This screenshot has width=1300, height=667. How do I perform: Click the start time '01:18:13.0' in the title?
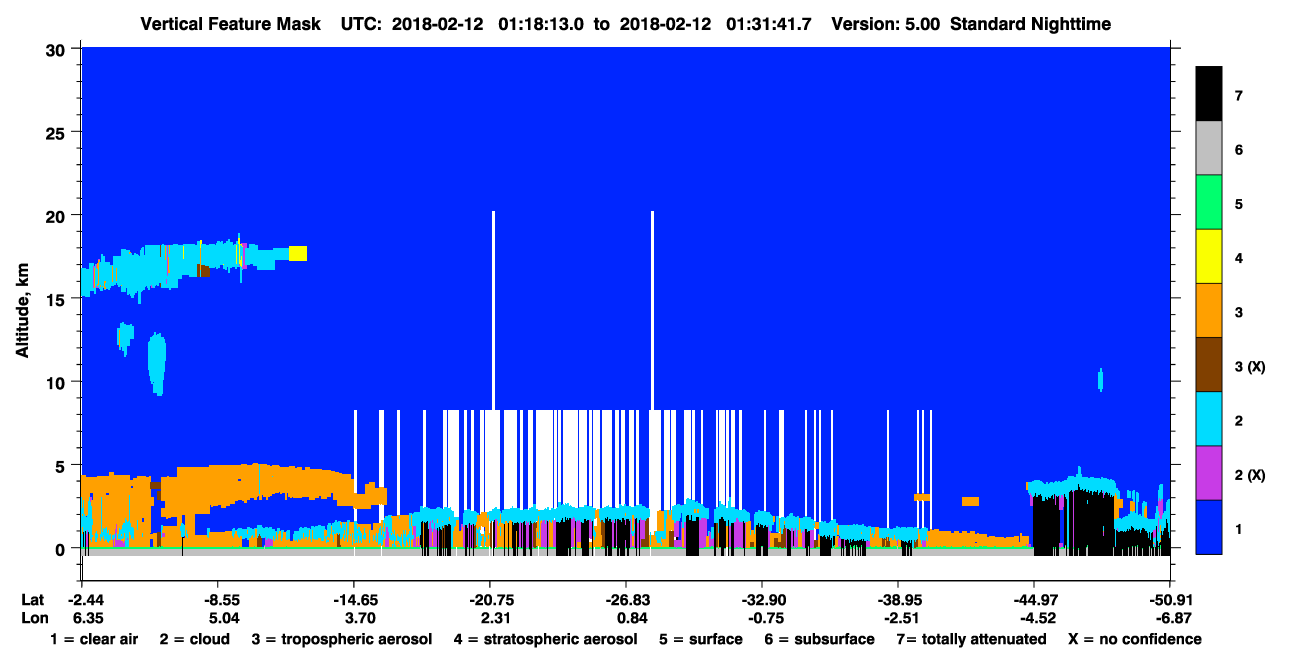point(542,23)
